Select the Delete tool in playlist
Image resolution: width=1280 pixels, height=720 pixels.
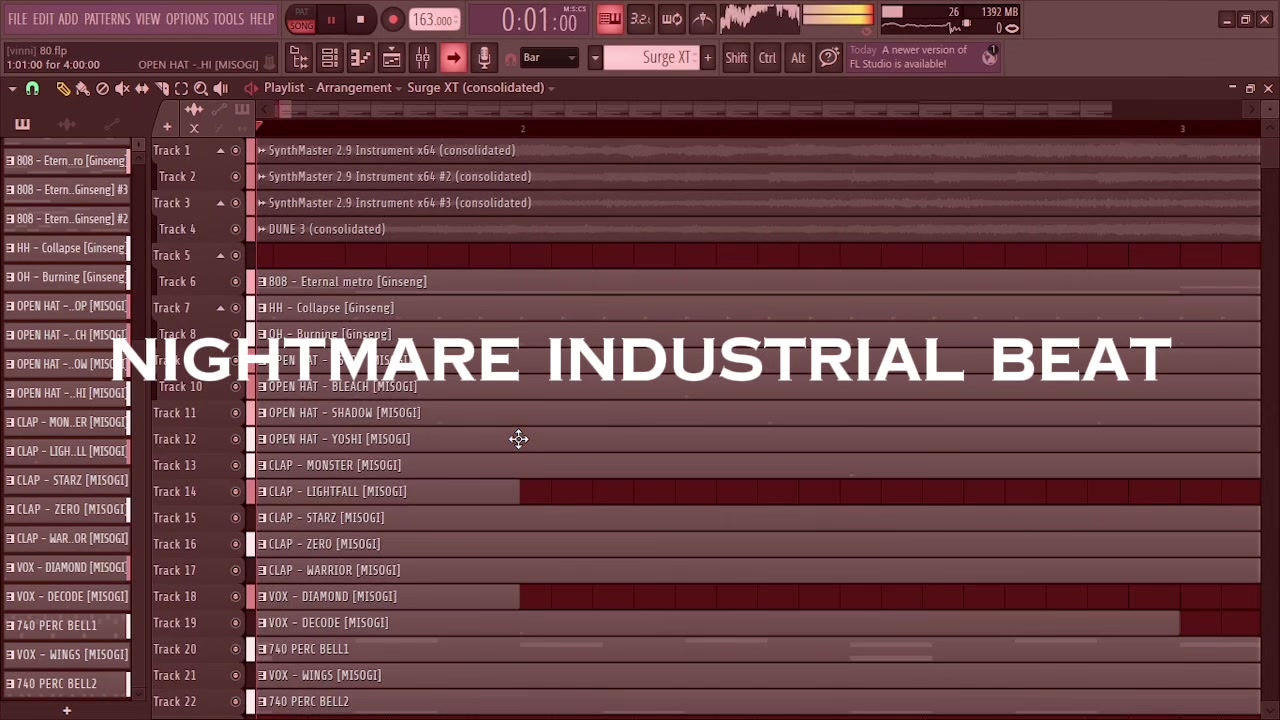[x=102, y=88]
